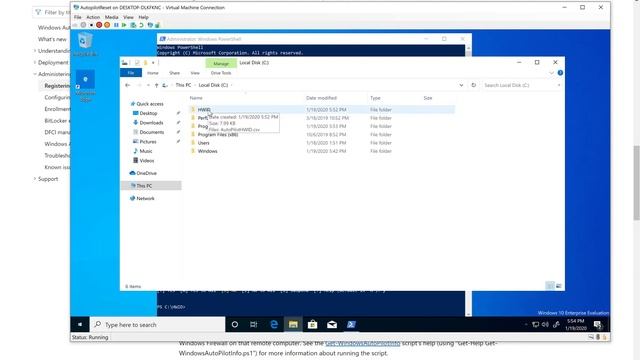Collapse the Administering section in docs sidebar

click(35, 74)
